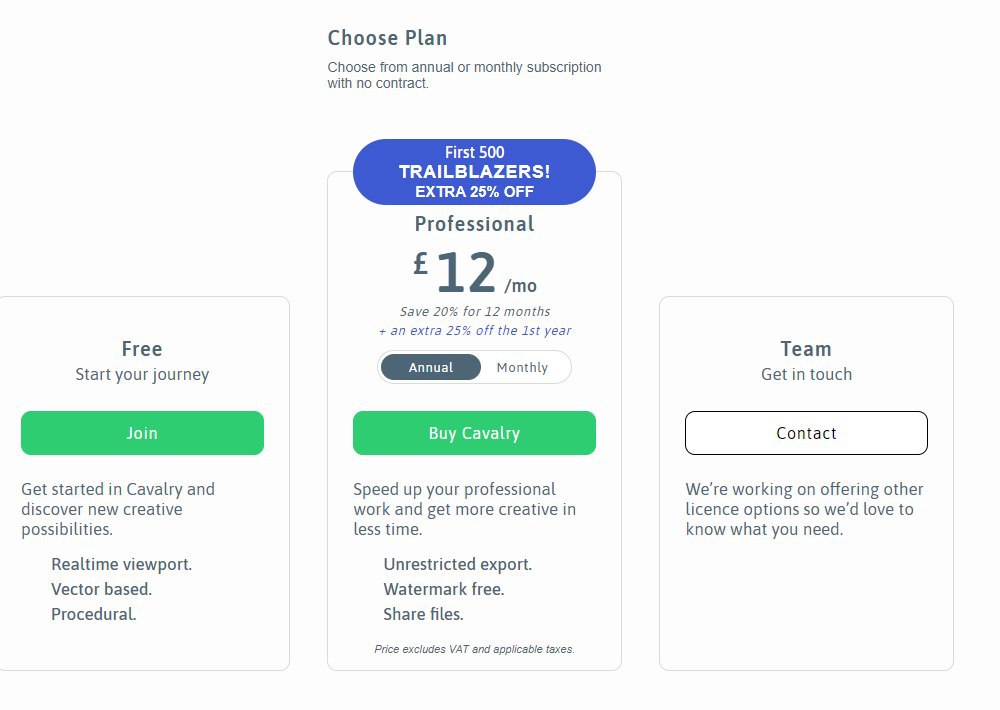This screenshot has width=1000, height=710.
Task: Click the green Join button
Action: tap(142, 433)
